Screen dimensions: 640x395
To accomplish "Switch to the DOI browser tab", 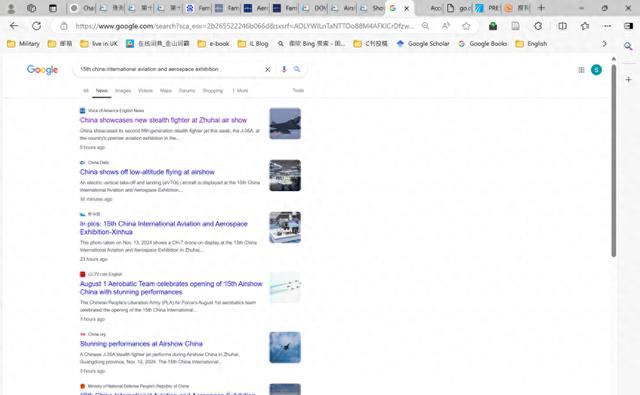I will pyautogui.click(x=314, y=8).
